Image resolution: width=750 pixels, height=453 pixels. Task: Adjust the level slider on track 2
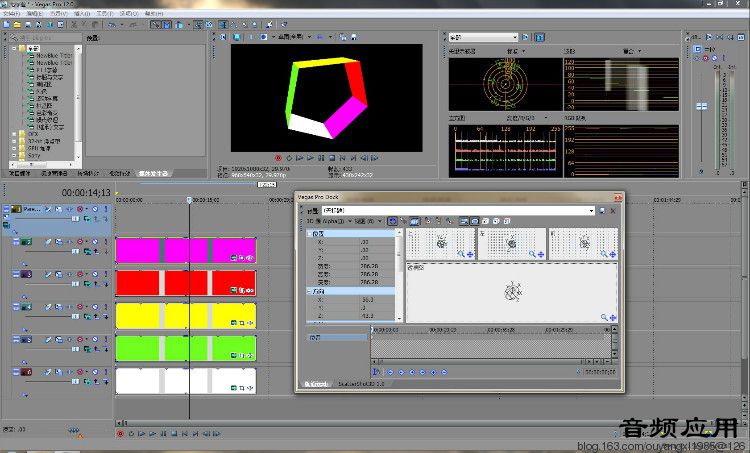pos(75,251)
